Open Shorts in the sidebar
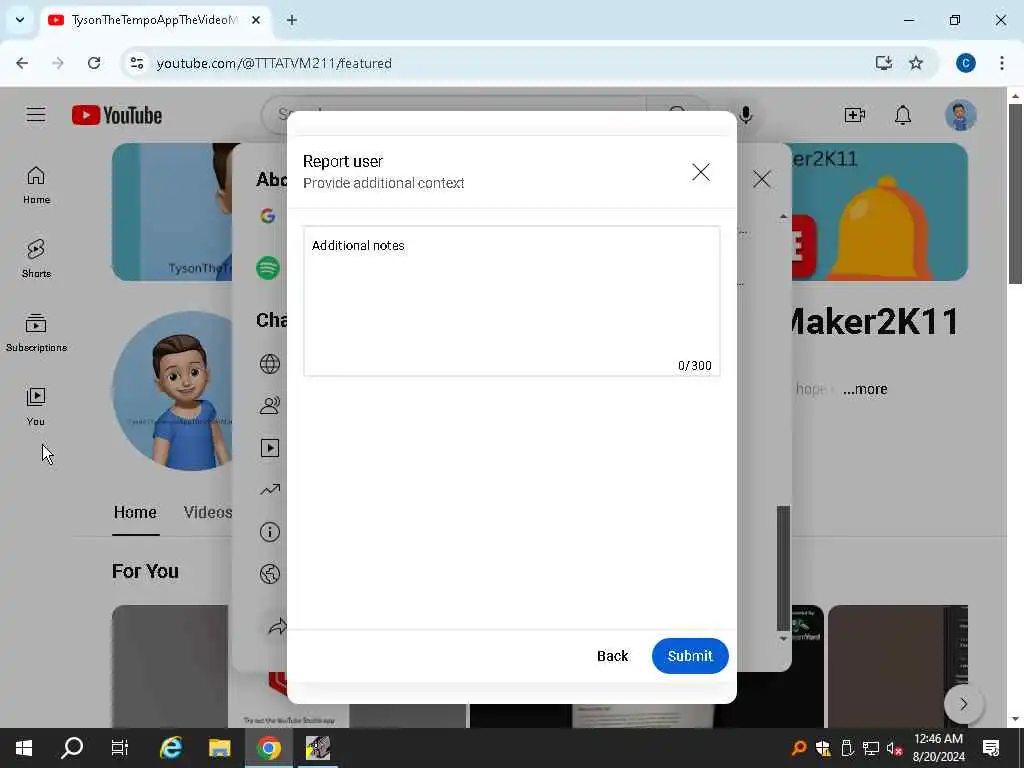Screen dimensions: 1024x768 [37, 259]
